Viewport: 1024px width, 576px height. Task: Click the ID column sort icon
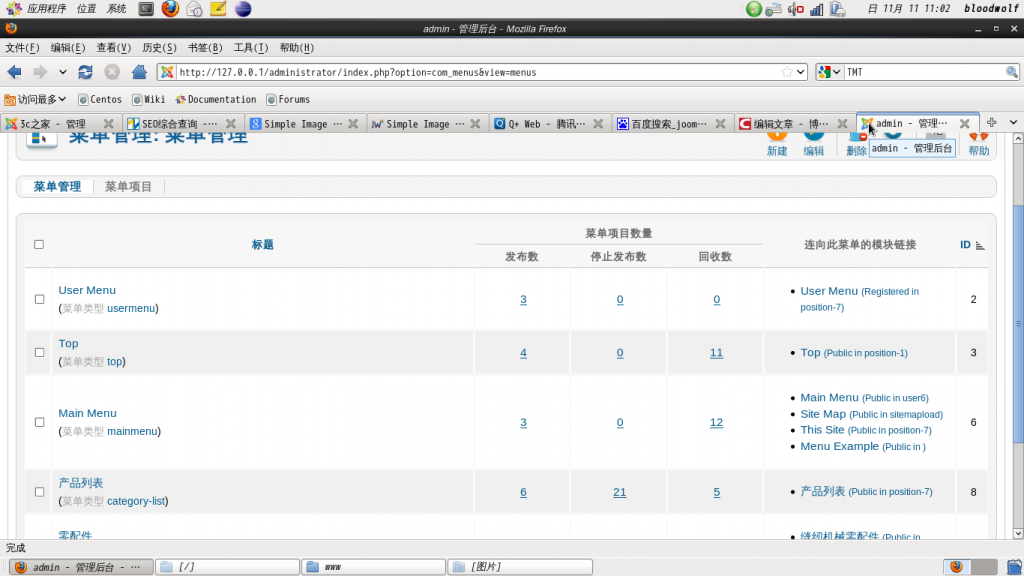click(x=980, y=246)
